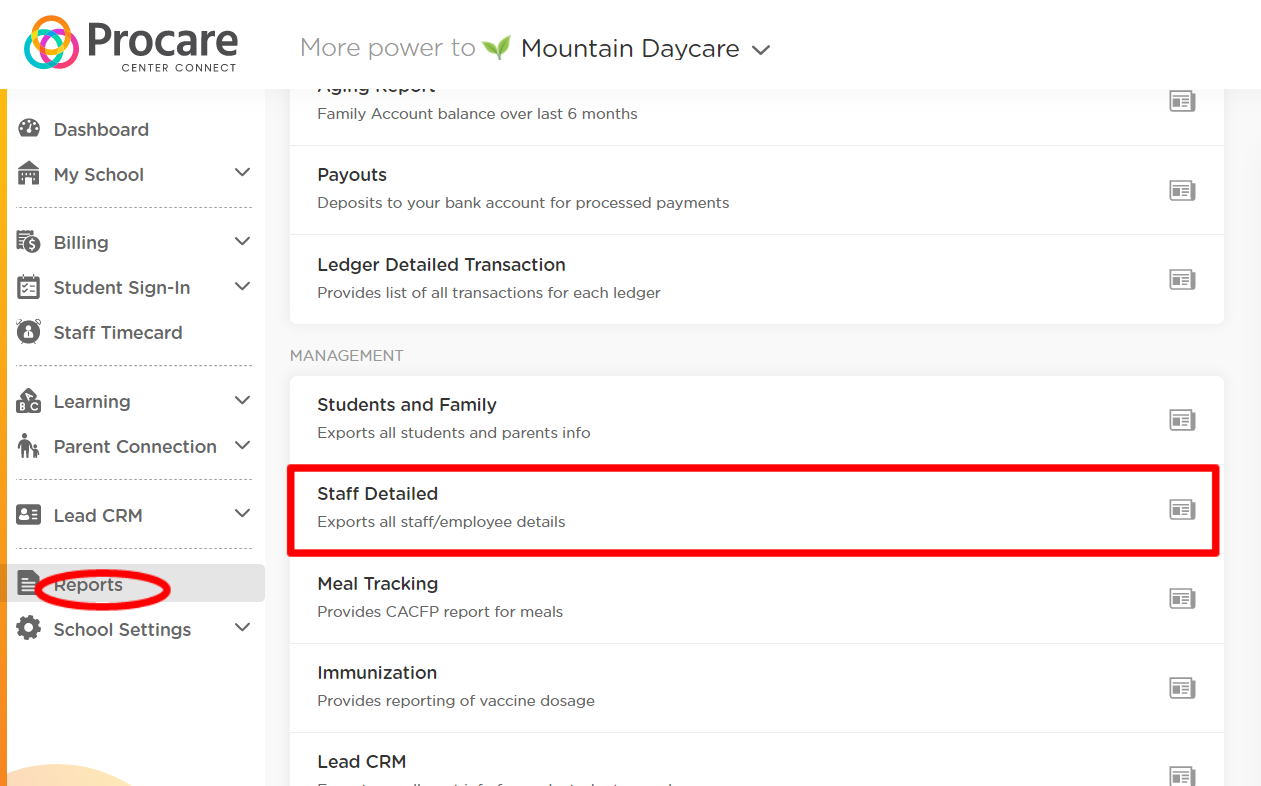Click report icon for Aging Report row

[1182, 101]
